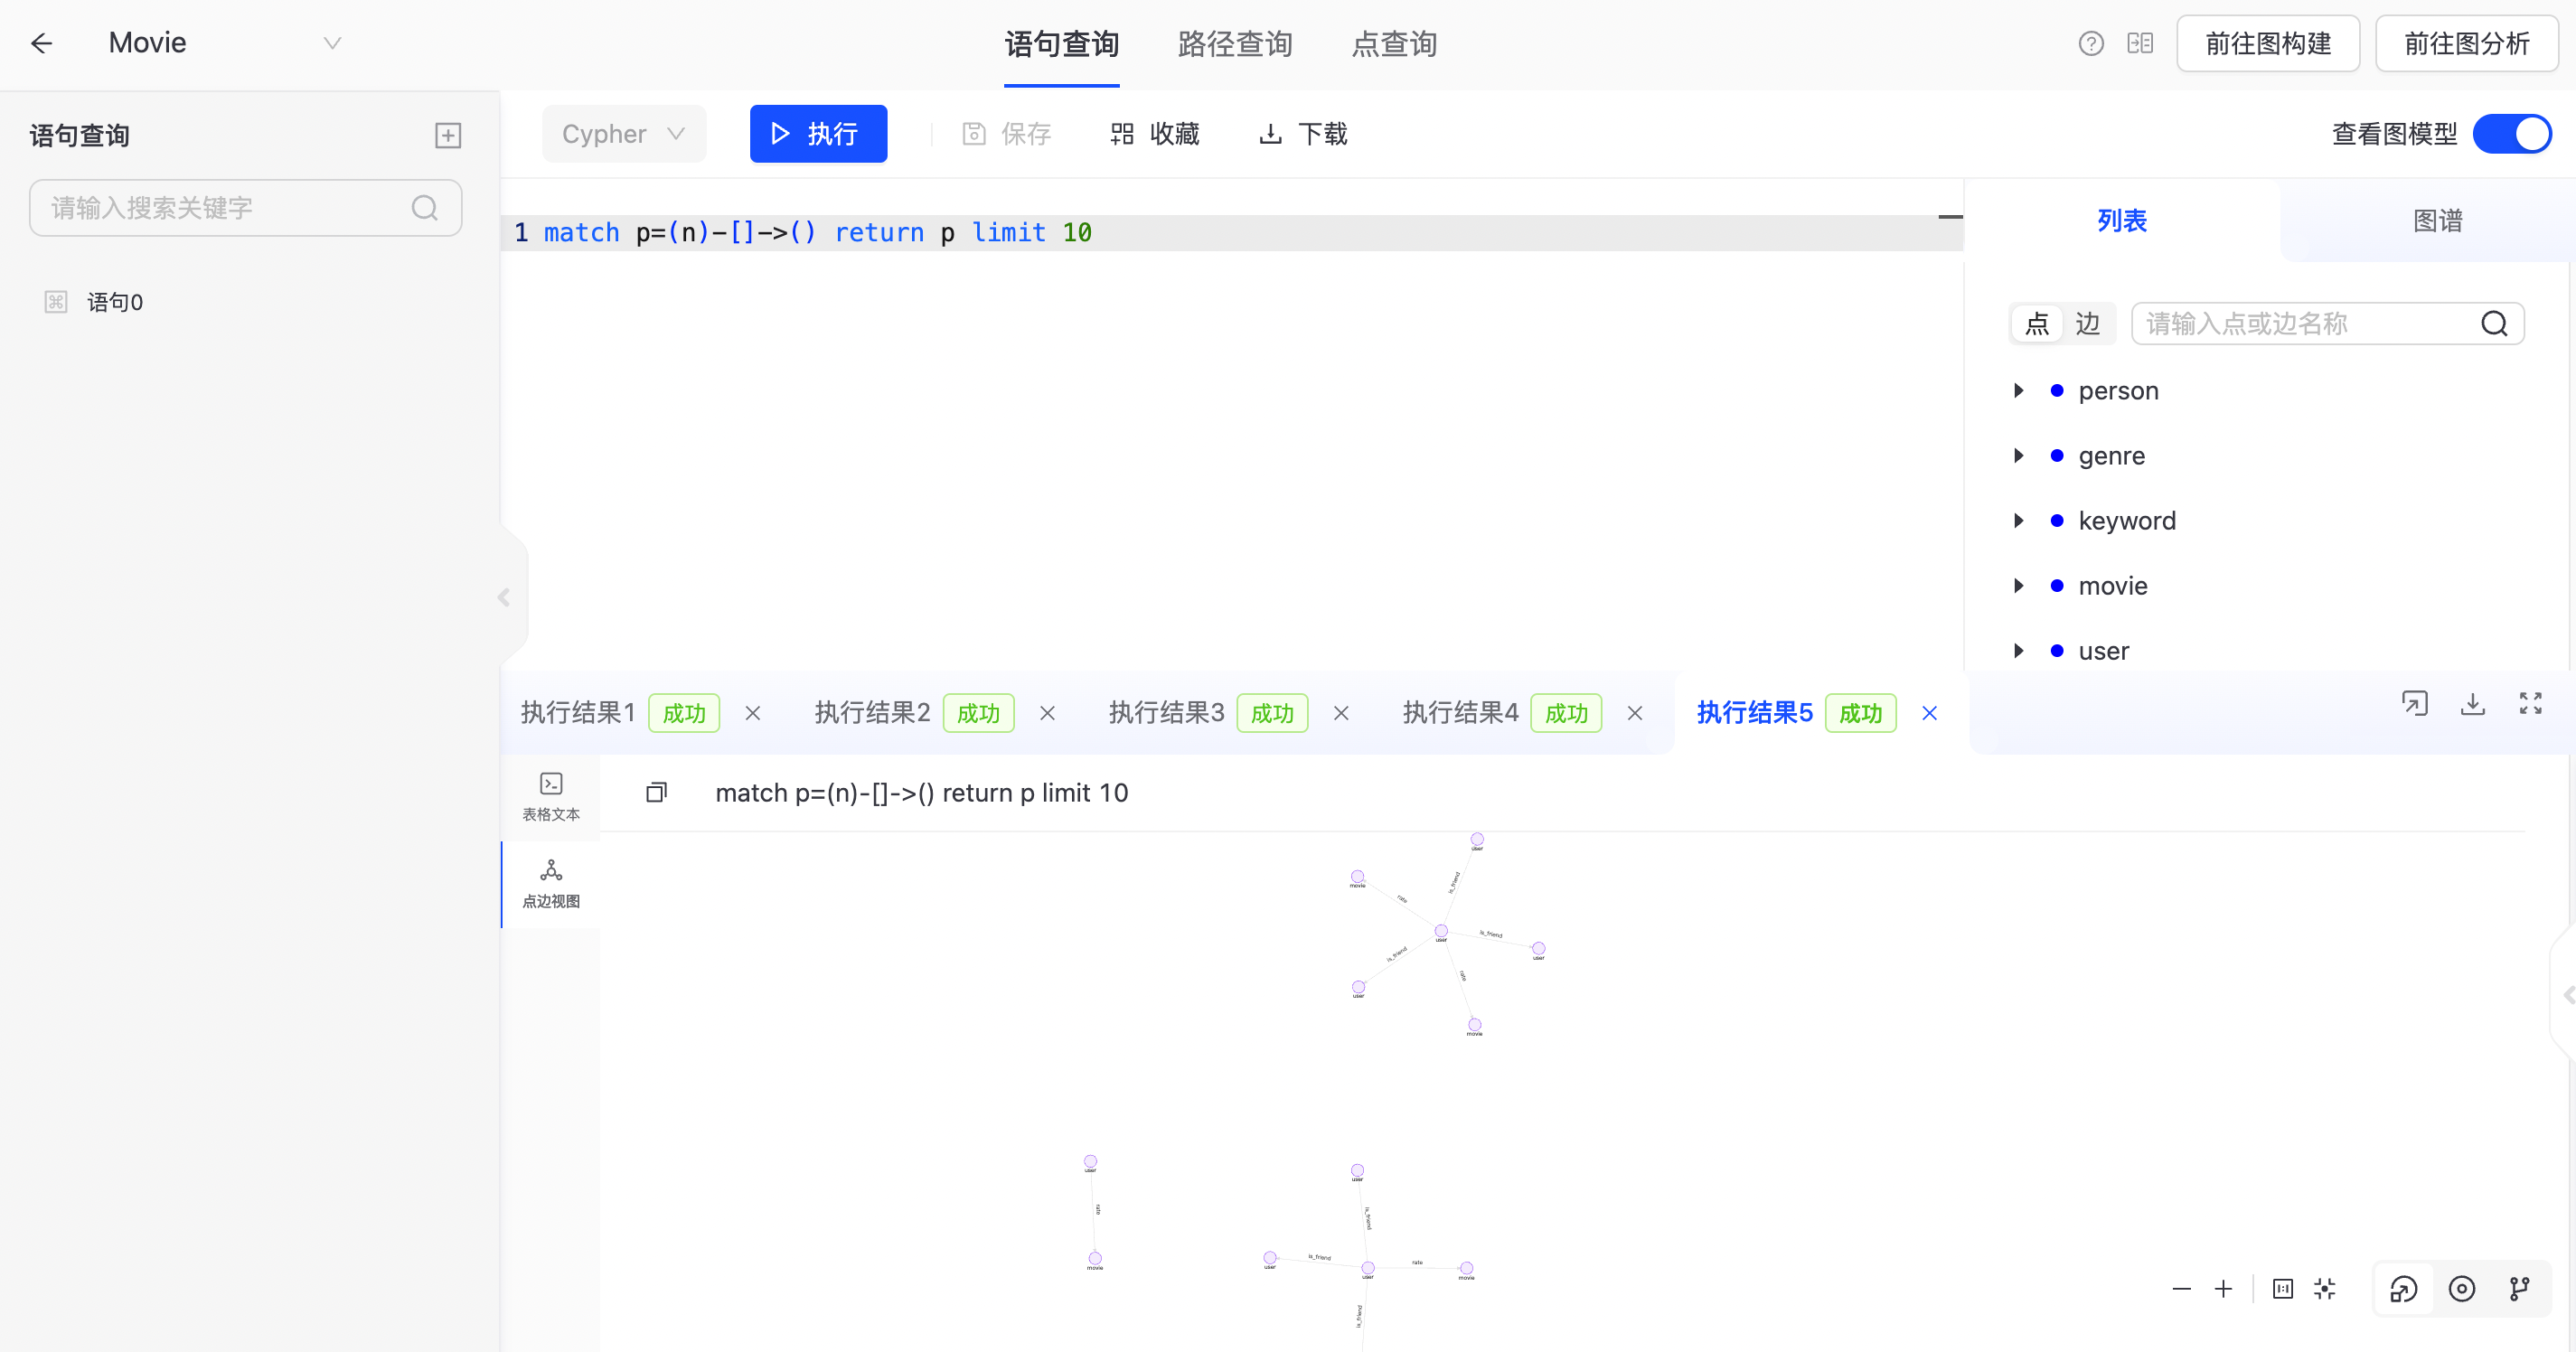This screenshot has height=1352, width=2576.
Task: Add a new query with plus icon
Action: [448, 135]
